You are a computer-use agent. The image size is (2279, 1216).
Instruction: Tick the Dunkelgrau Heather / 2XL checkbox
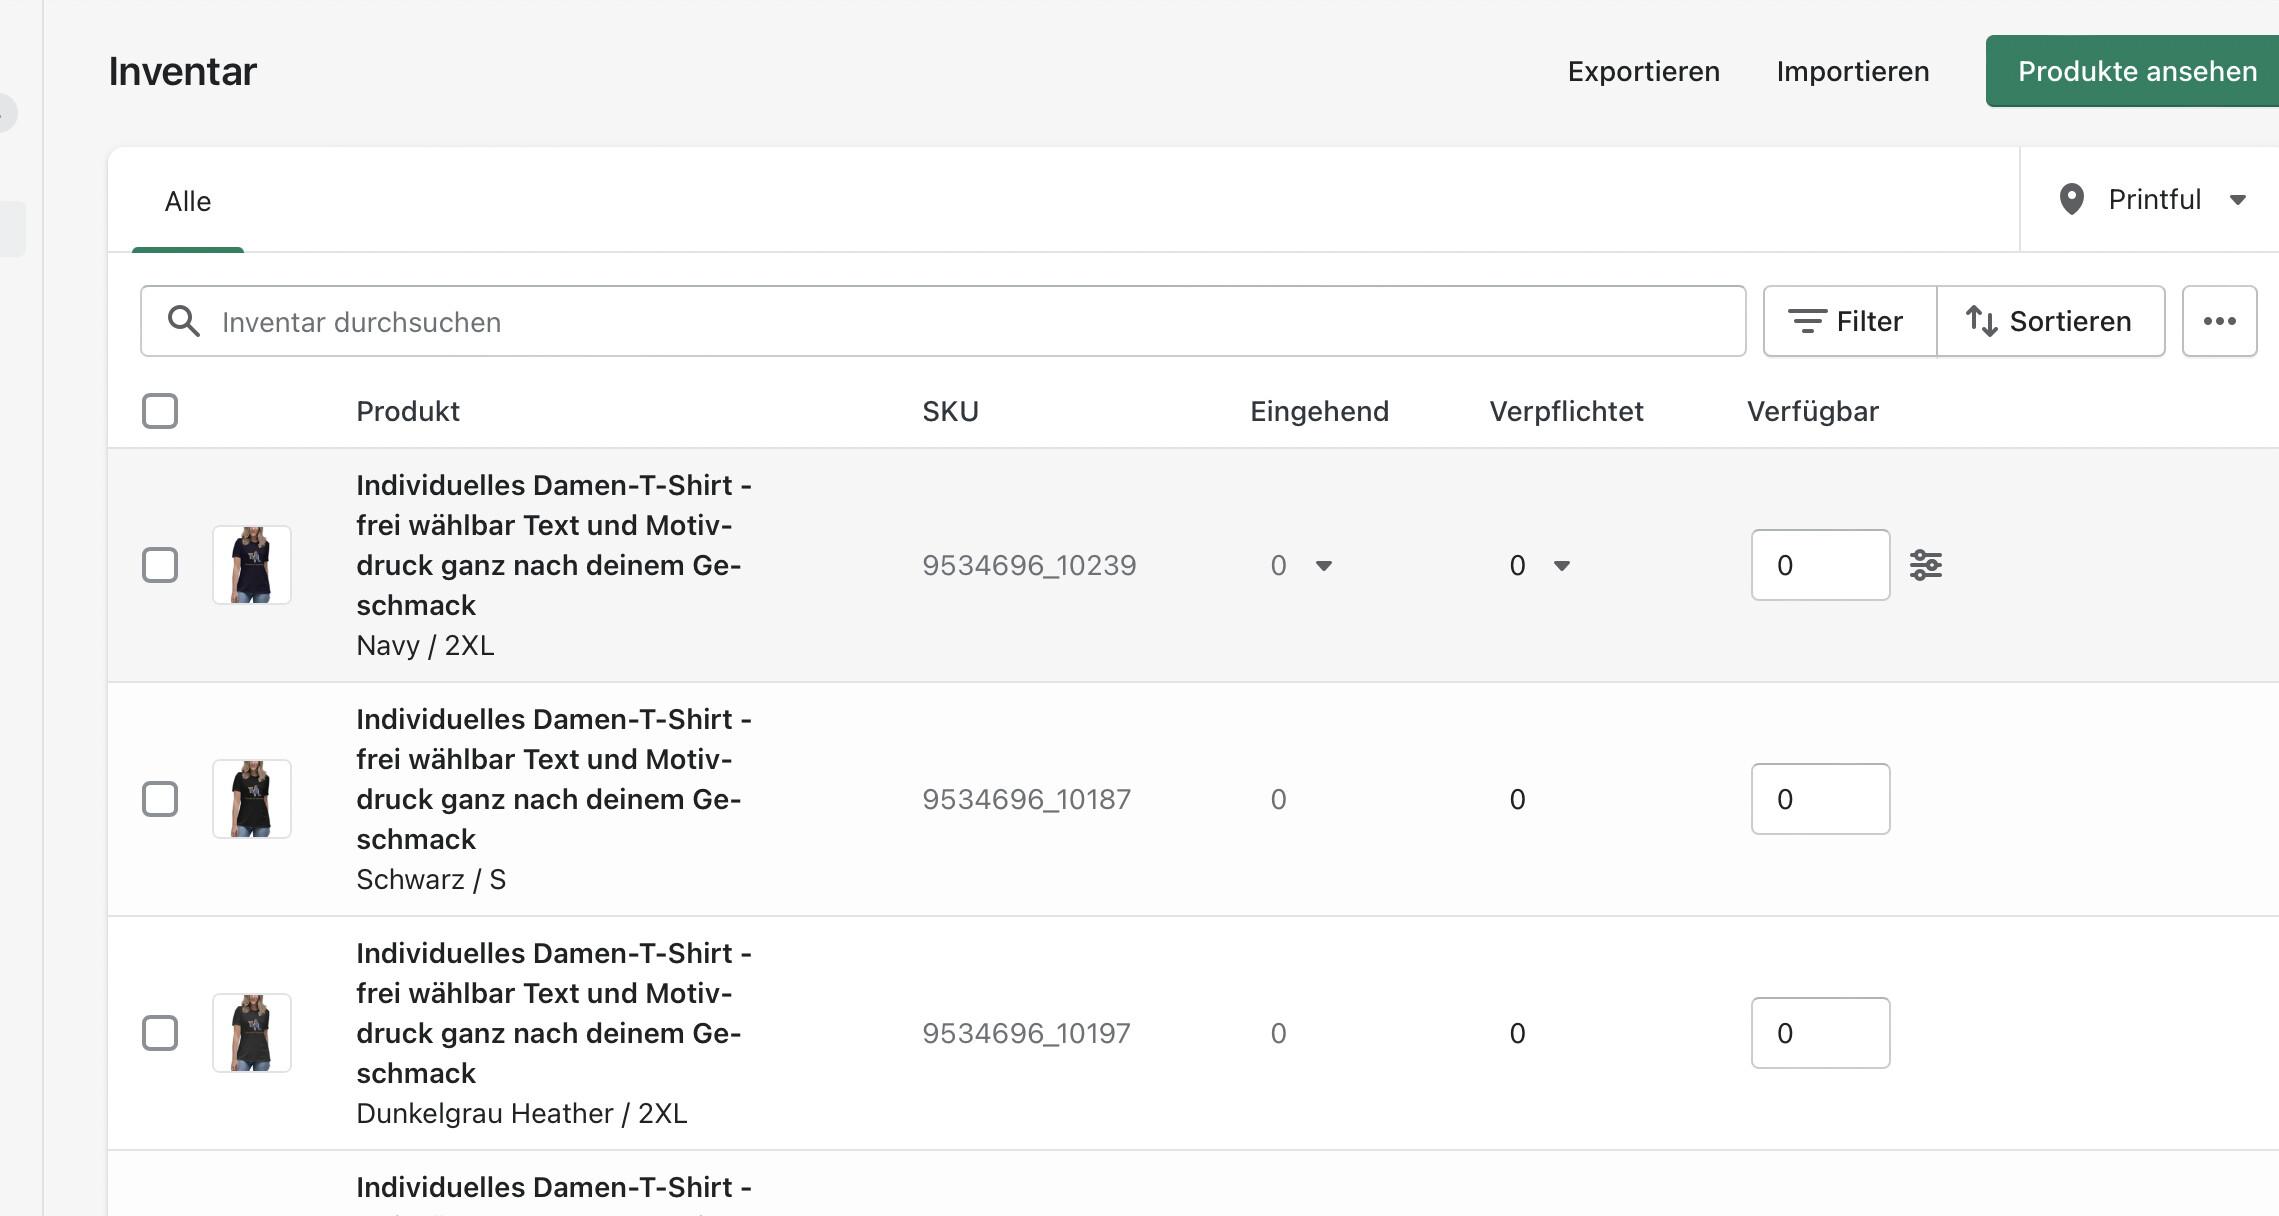pos(160,1033)
